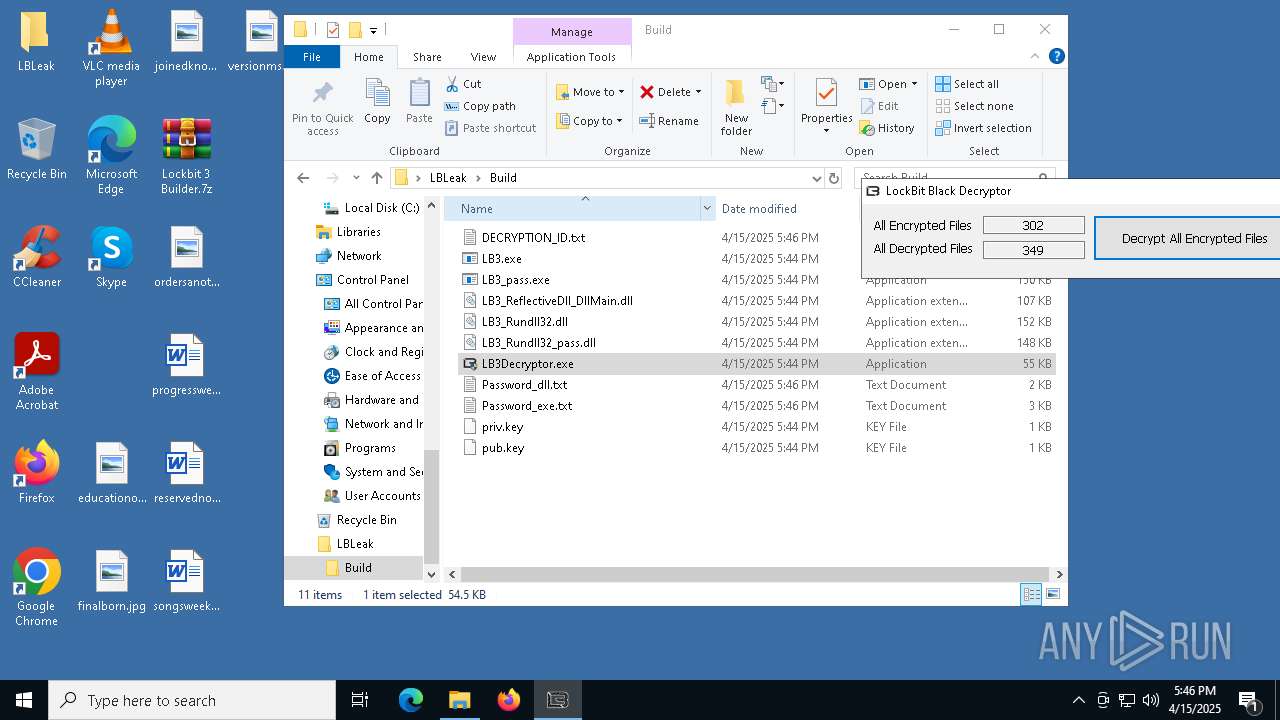Open the Recent locations dropdown
Screen dimensions: 1280x720
[356, 178]
